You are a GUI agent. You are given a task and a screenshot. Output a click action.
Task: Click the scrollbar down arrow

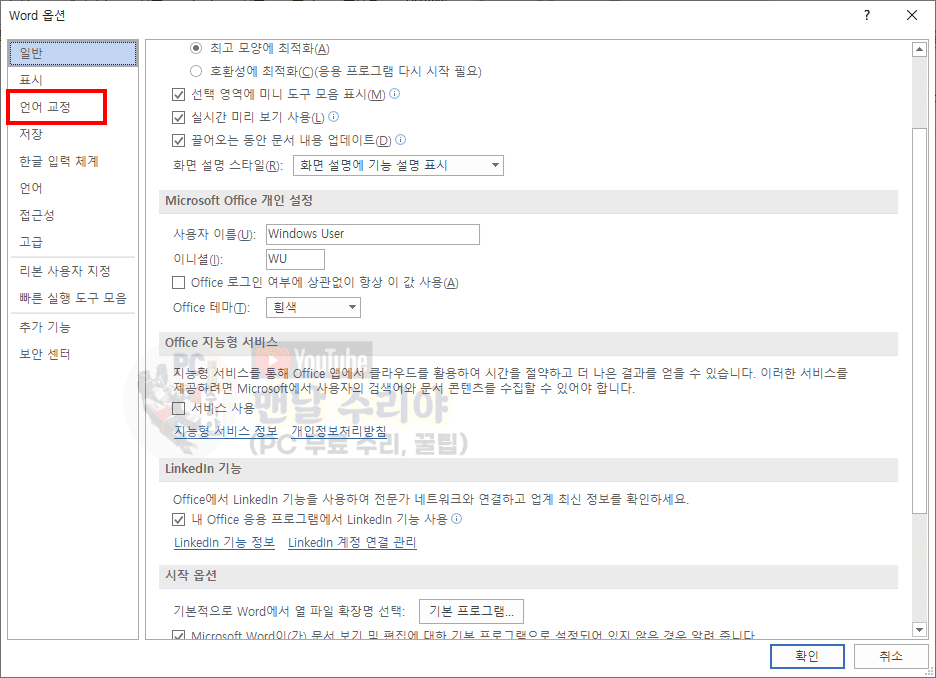click(x=919, y=629)
